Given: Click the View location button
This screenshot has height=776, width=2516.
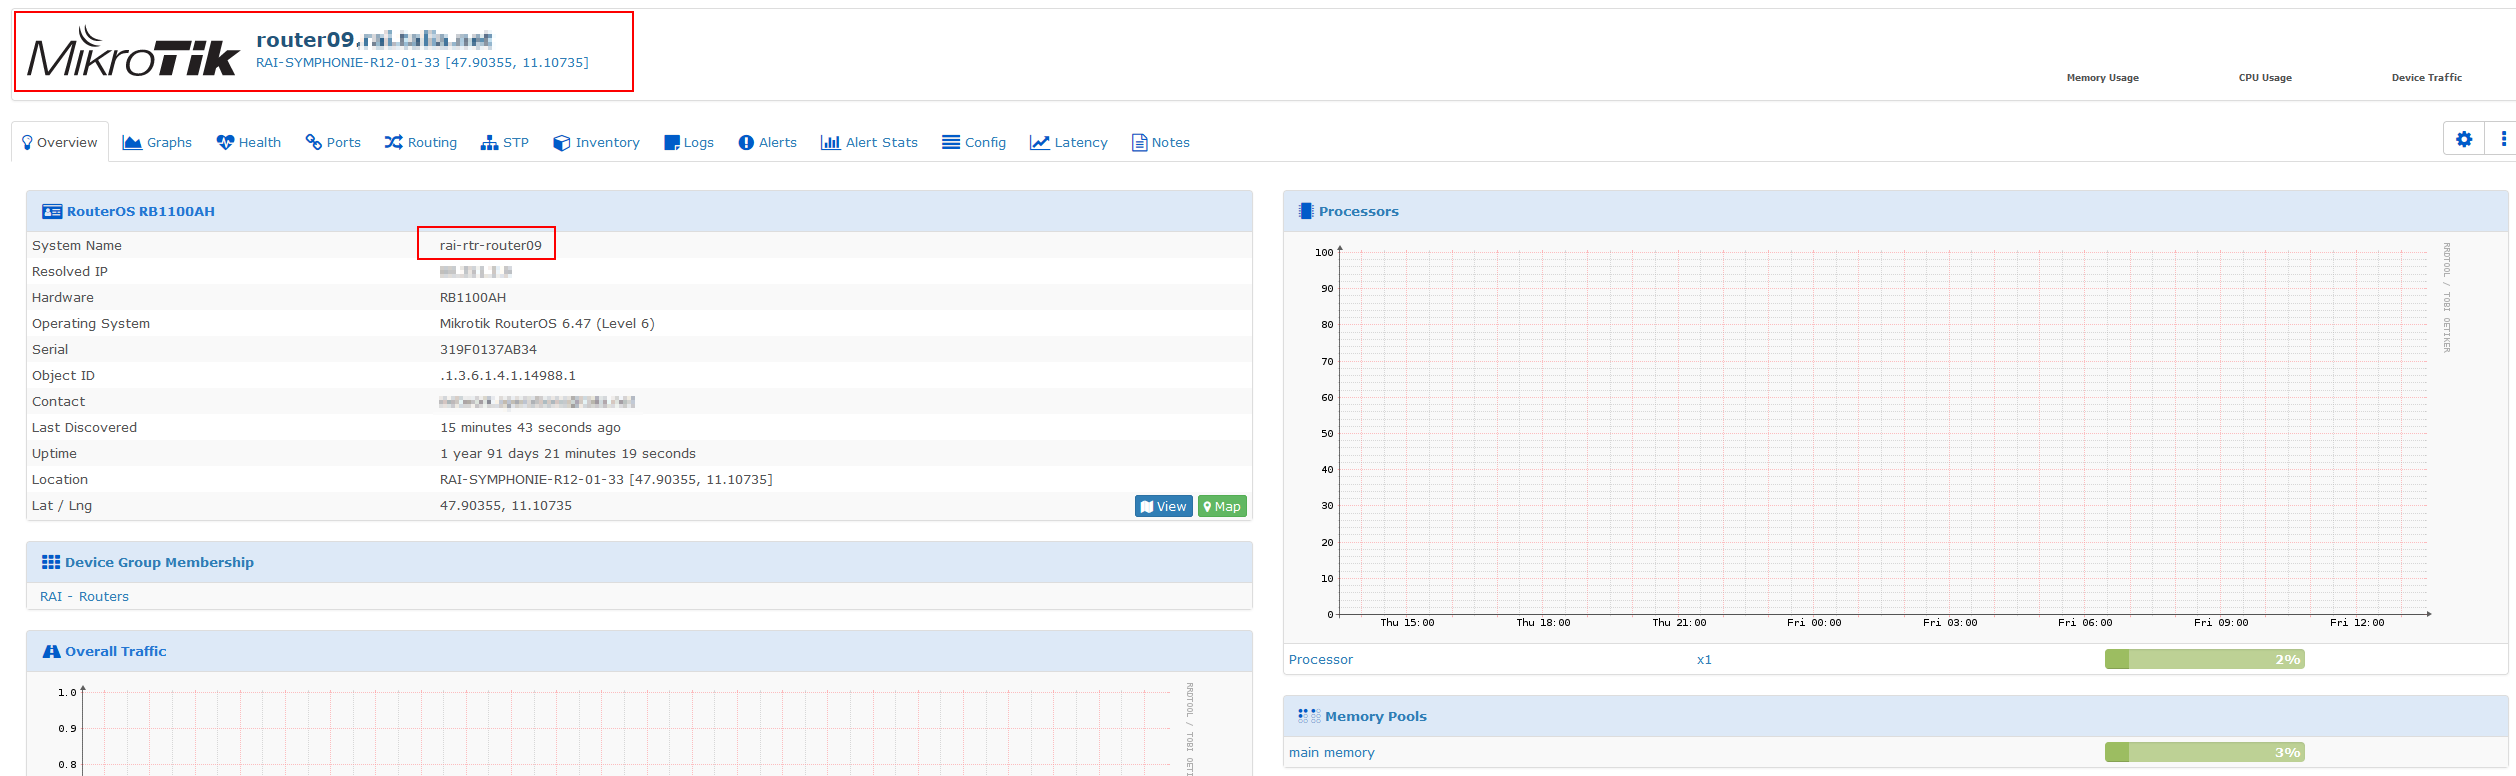Looking at the screenshot, I should pyautogui.click(x=1163, y=506).
